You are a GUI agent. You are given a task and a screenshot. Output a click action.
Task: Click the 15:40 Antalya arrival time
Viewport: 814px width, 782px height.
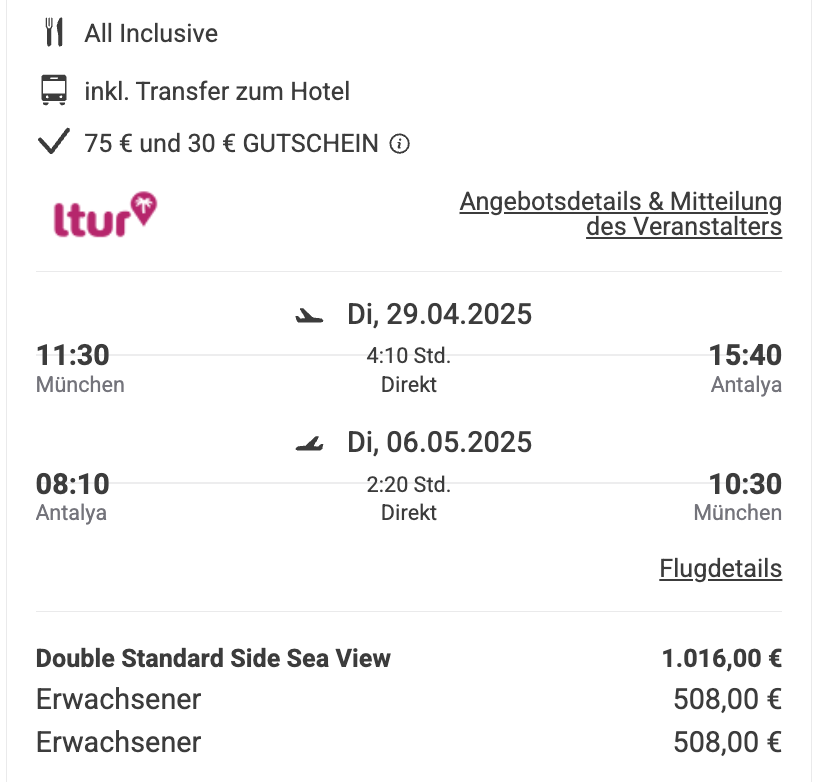(x=745, y=355)
